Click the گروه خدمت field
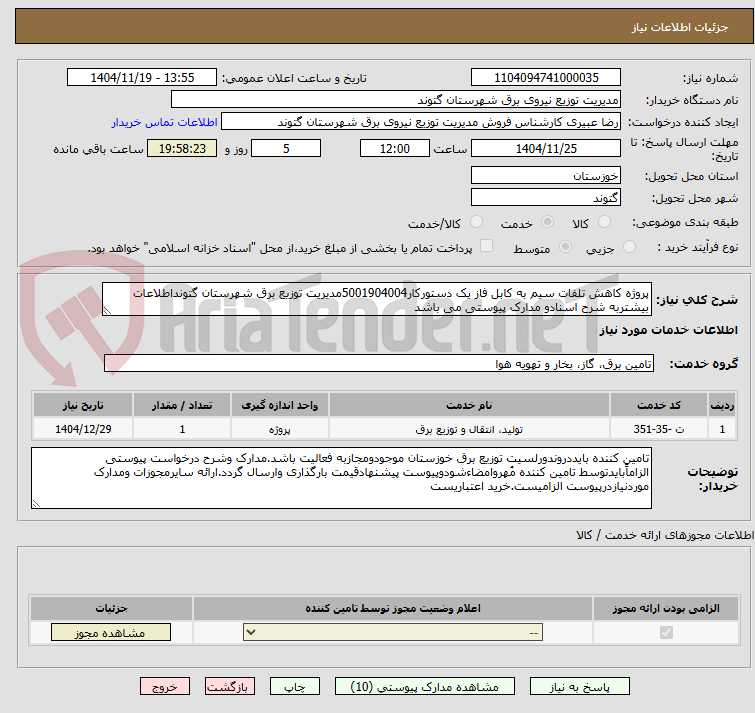The width and height of the screenshot is (755, 713). pyautogui.click(x=379, y=363)
